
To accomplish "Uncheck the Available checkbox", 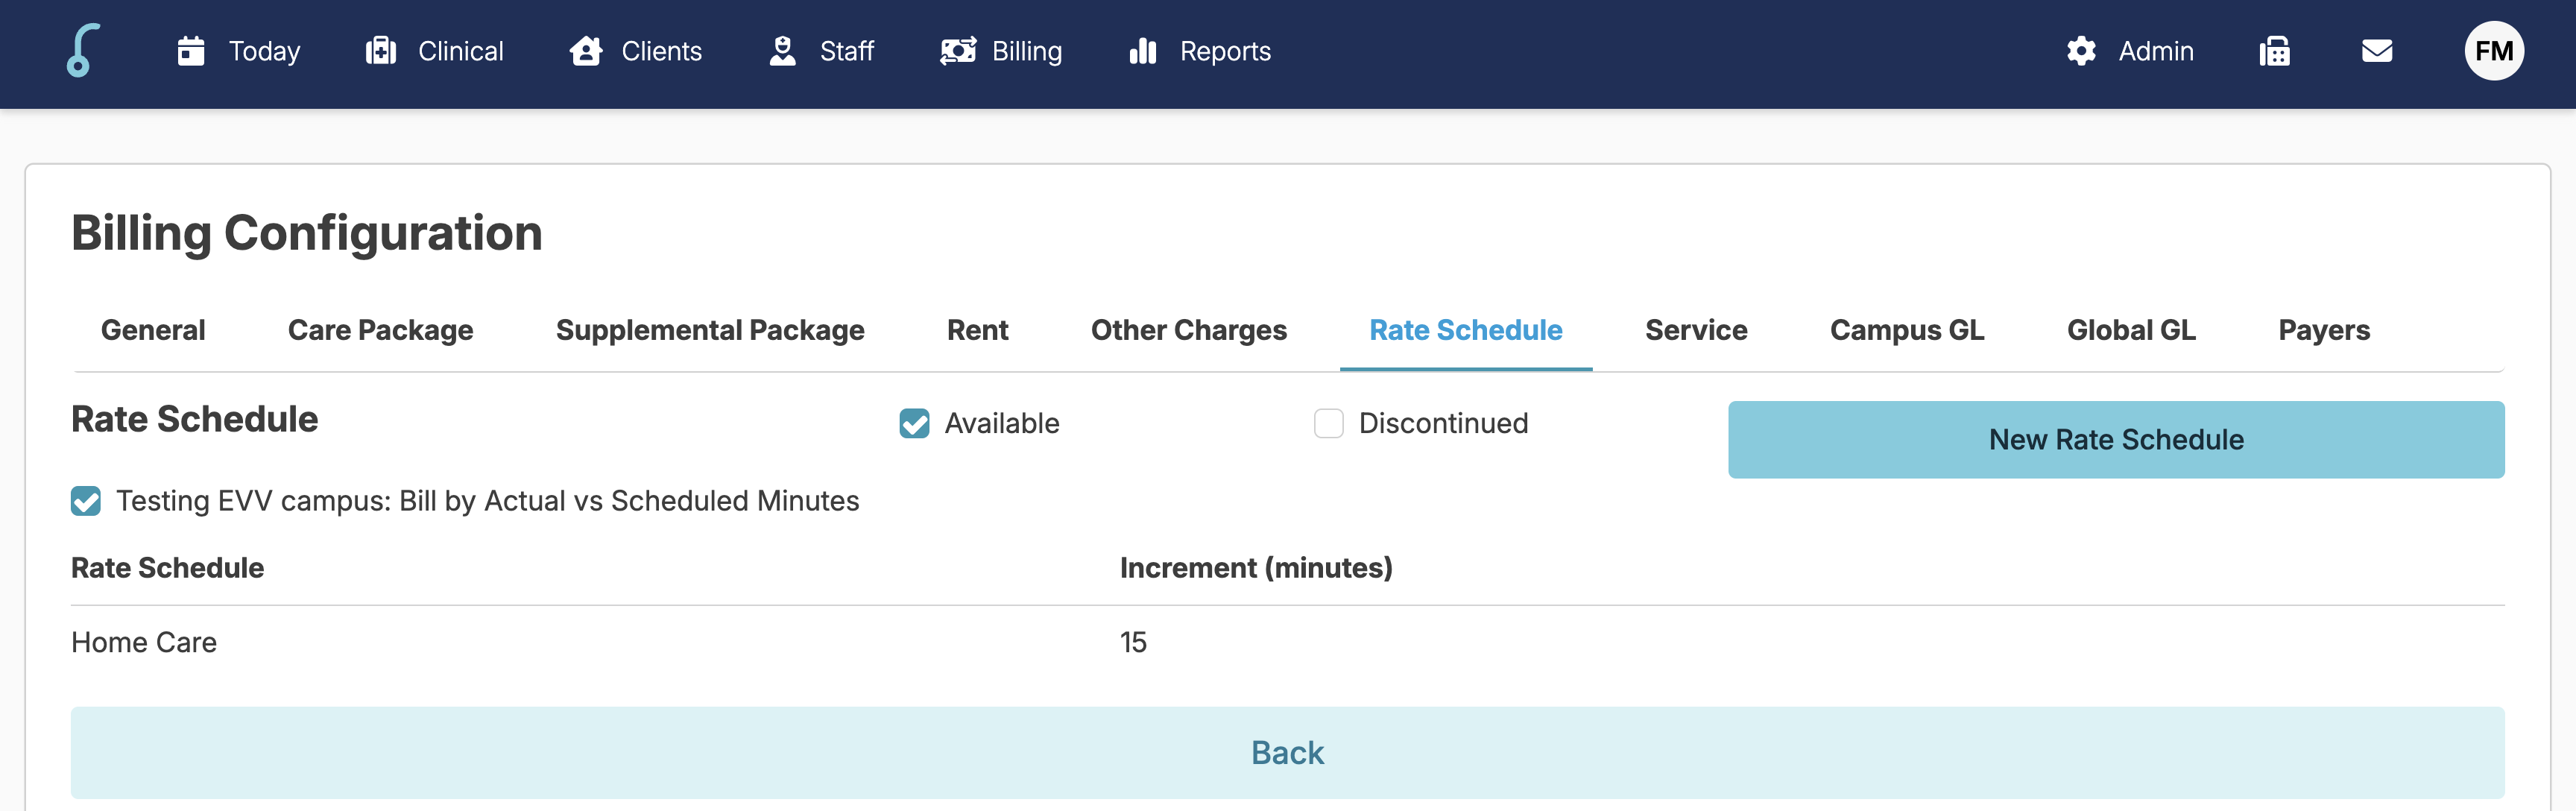I will click(x=914, y=424).
